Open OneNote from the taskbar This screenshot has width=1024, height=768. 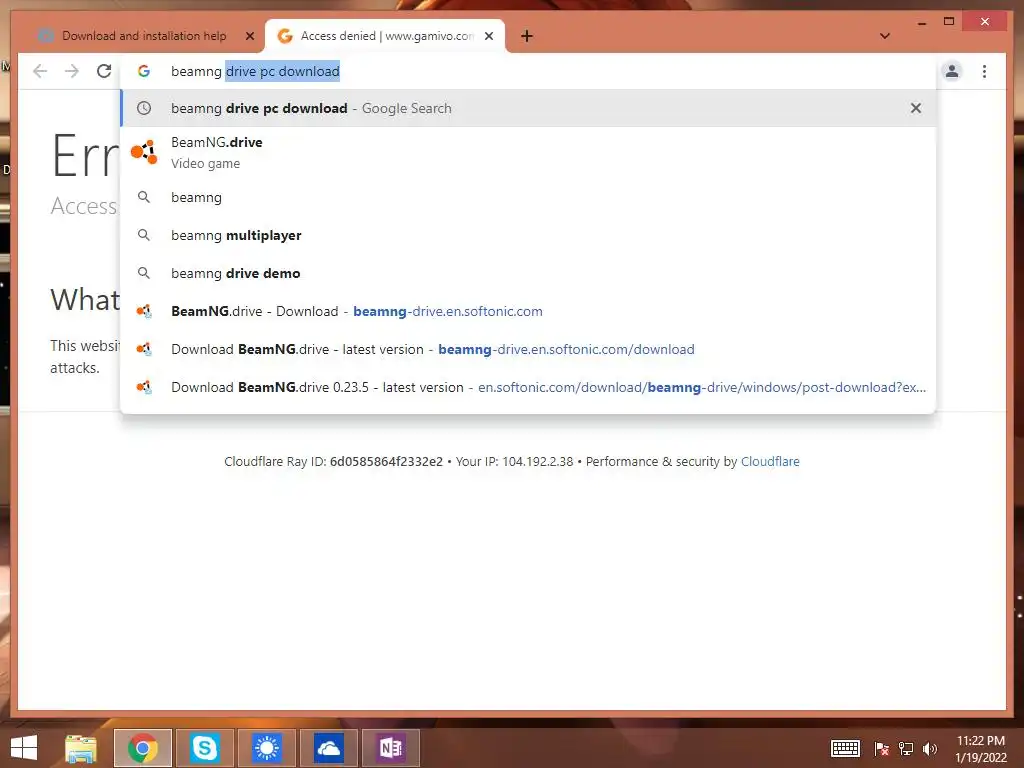[x=391, y=748]
